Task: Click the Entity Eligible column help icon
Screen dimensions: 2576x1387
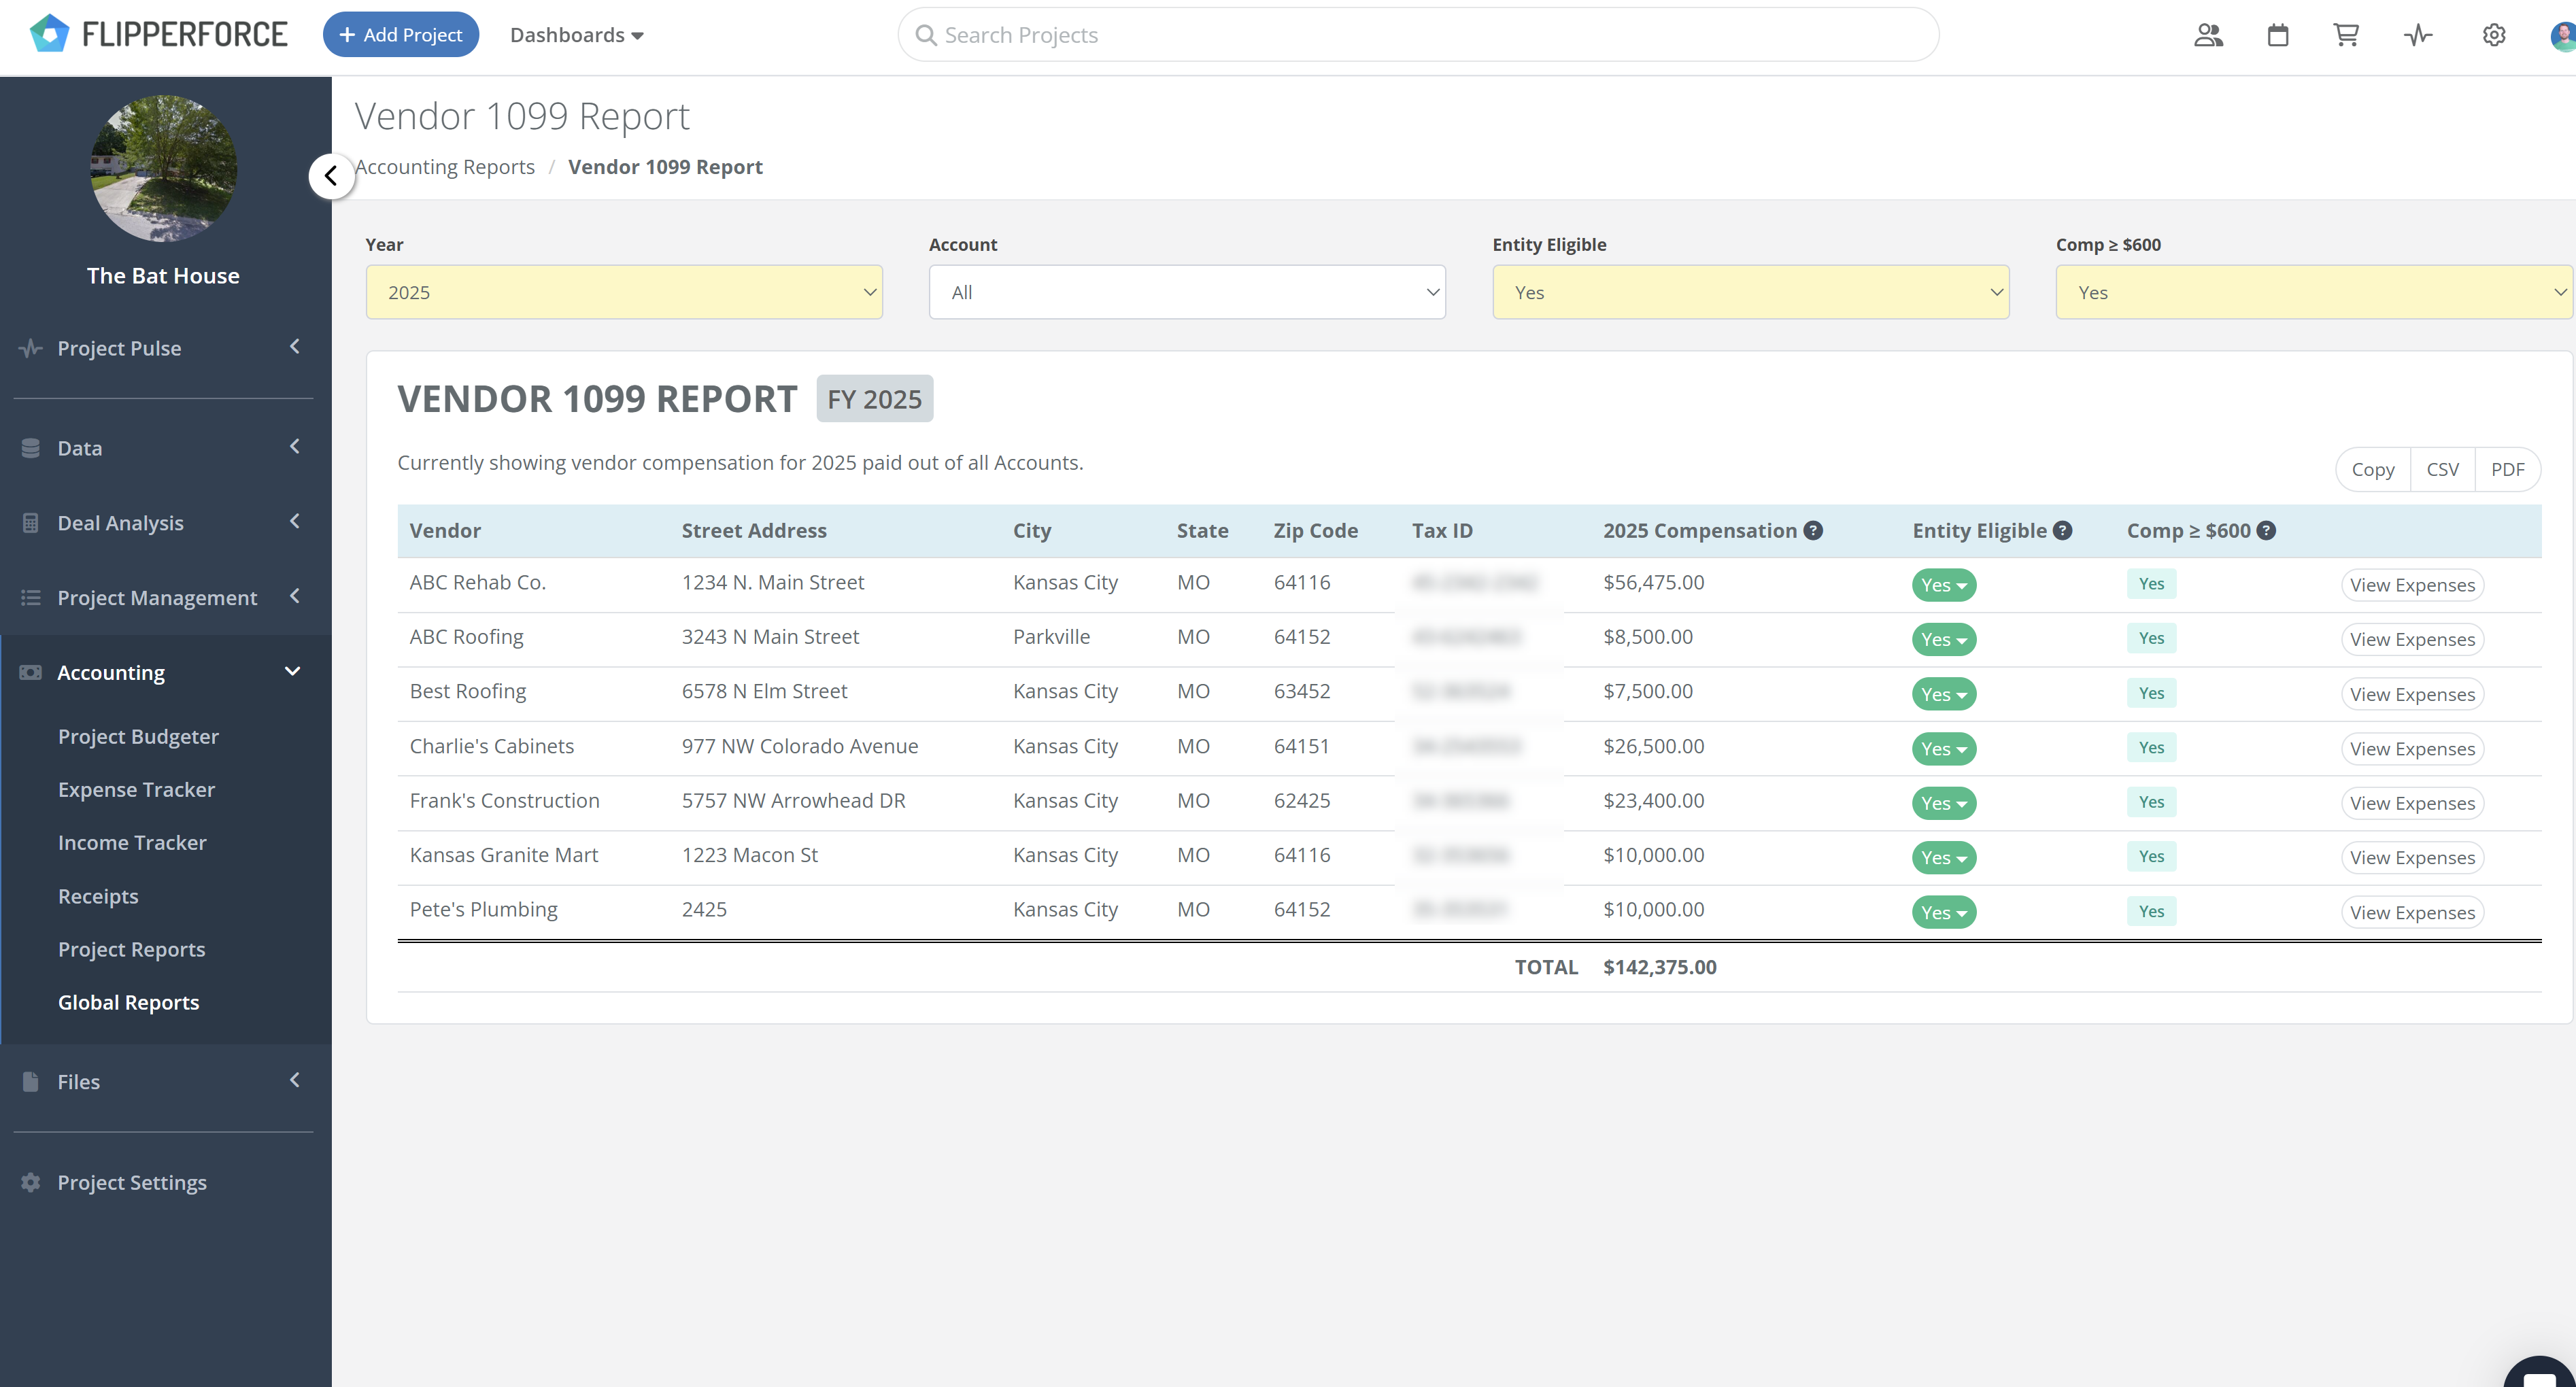Action: (x=2062, y=531)
